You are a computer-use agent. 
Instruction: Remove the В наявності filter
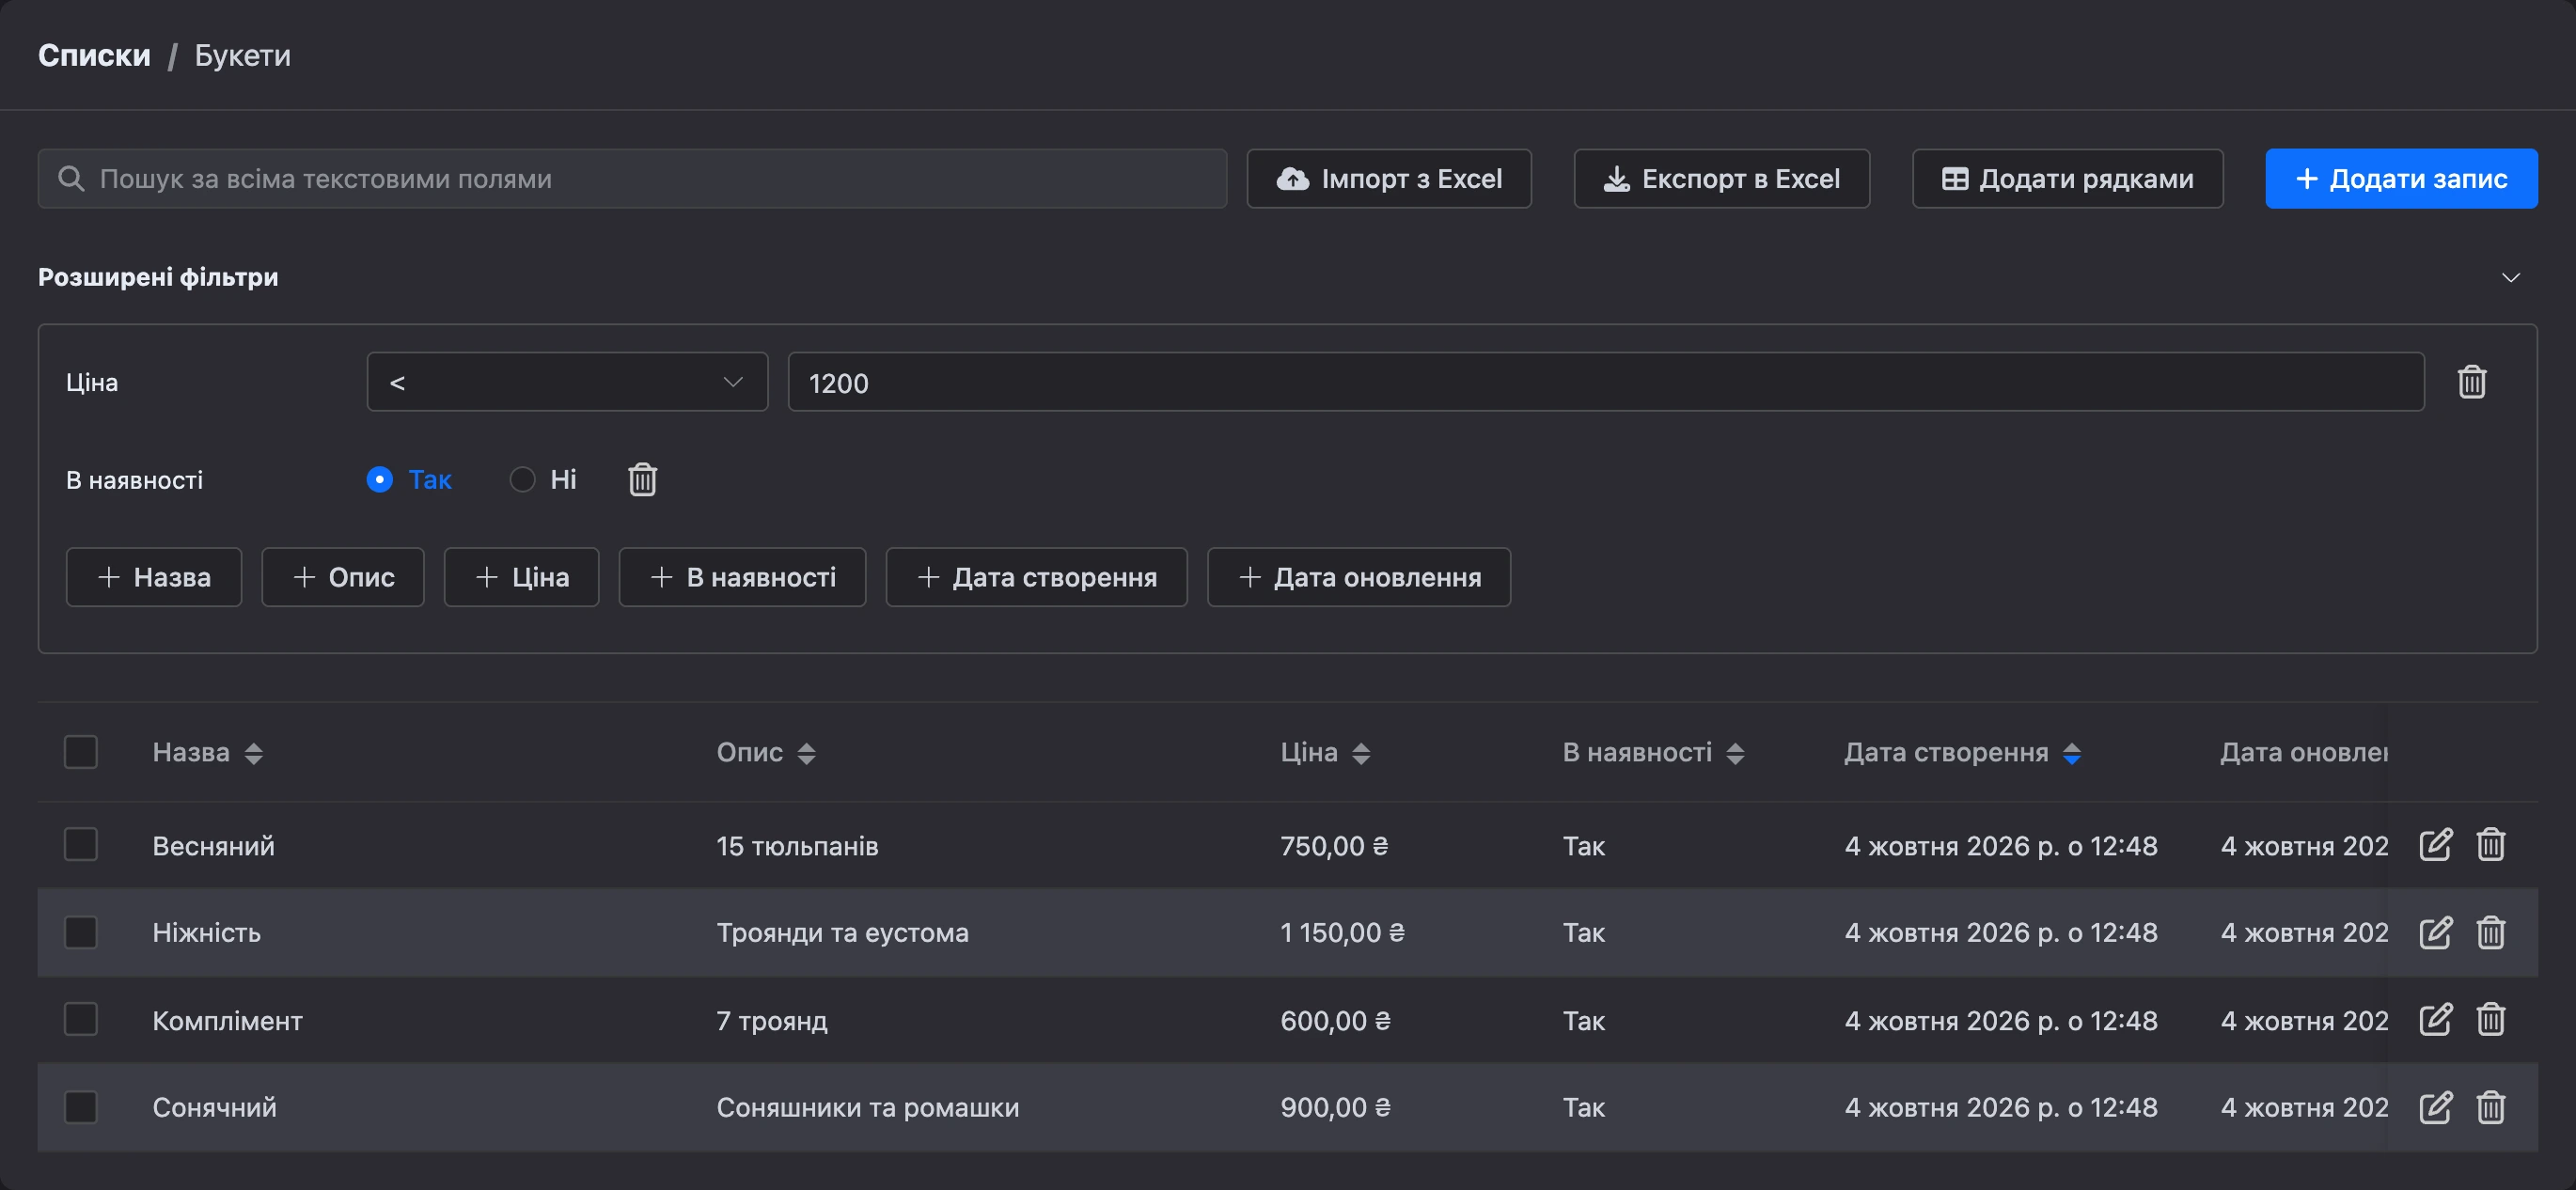(x=642, y=479)
